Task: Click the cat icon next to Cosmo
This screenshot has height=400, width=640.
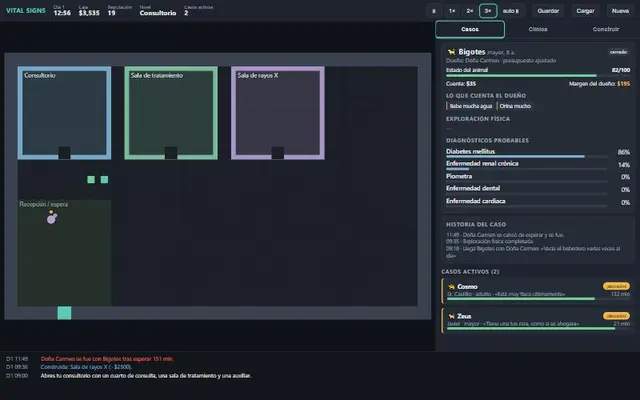Action: [x=451, y=287]
